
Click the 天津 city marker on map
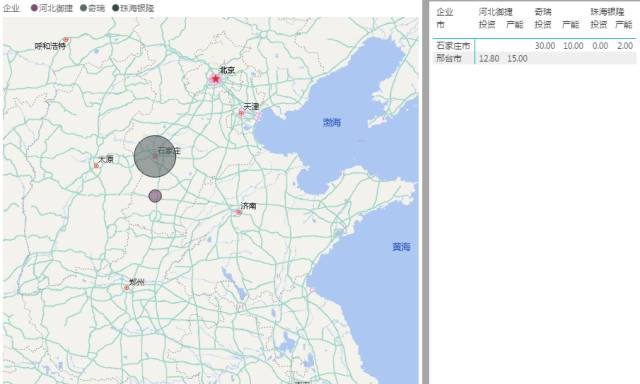241,113
